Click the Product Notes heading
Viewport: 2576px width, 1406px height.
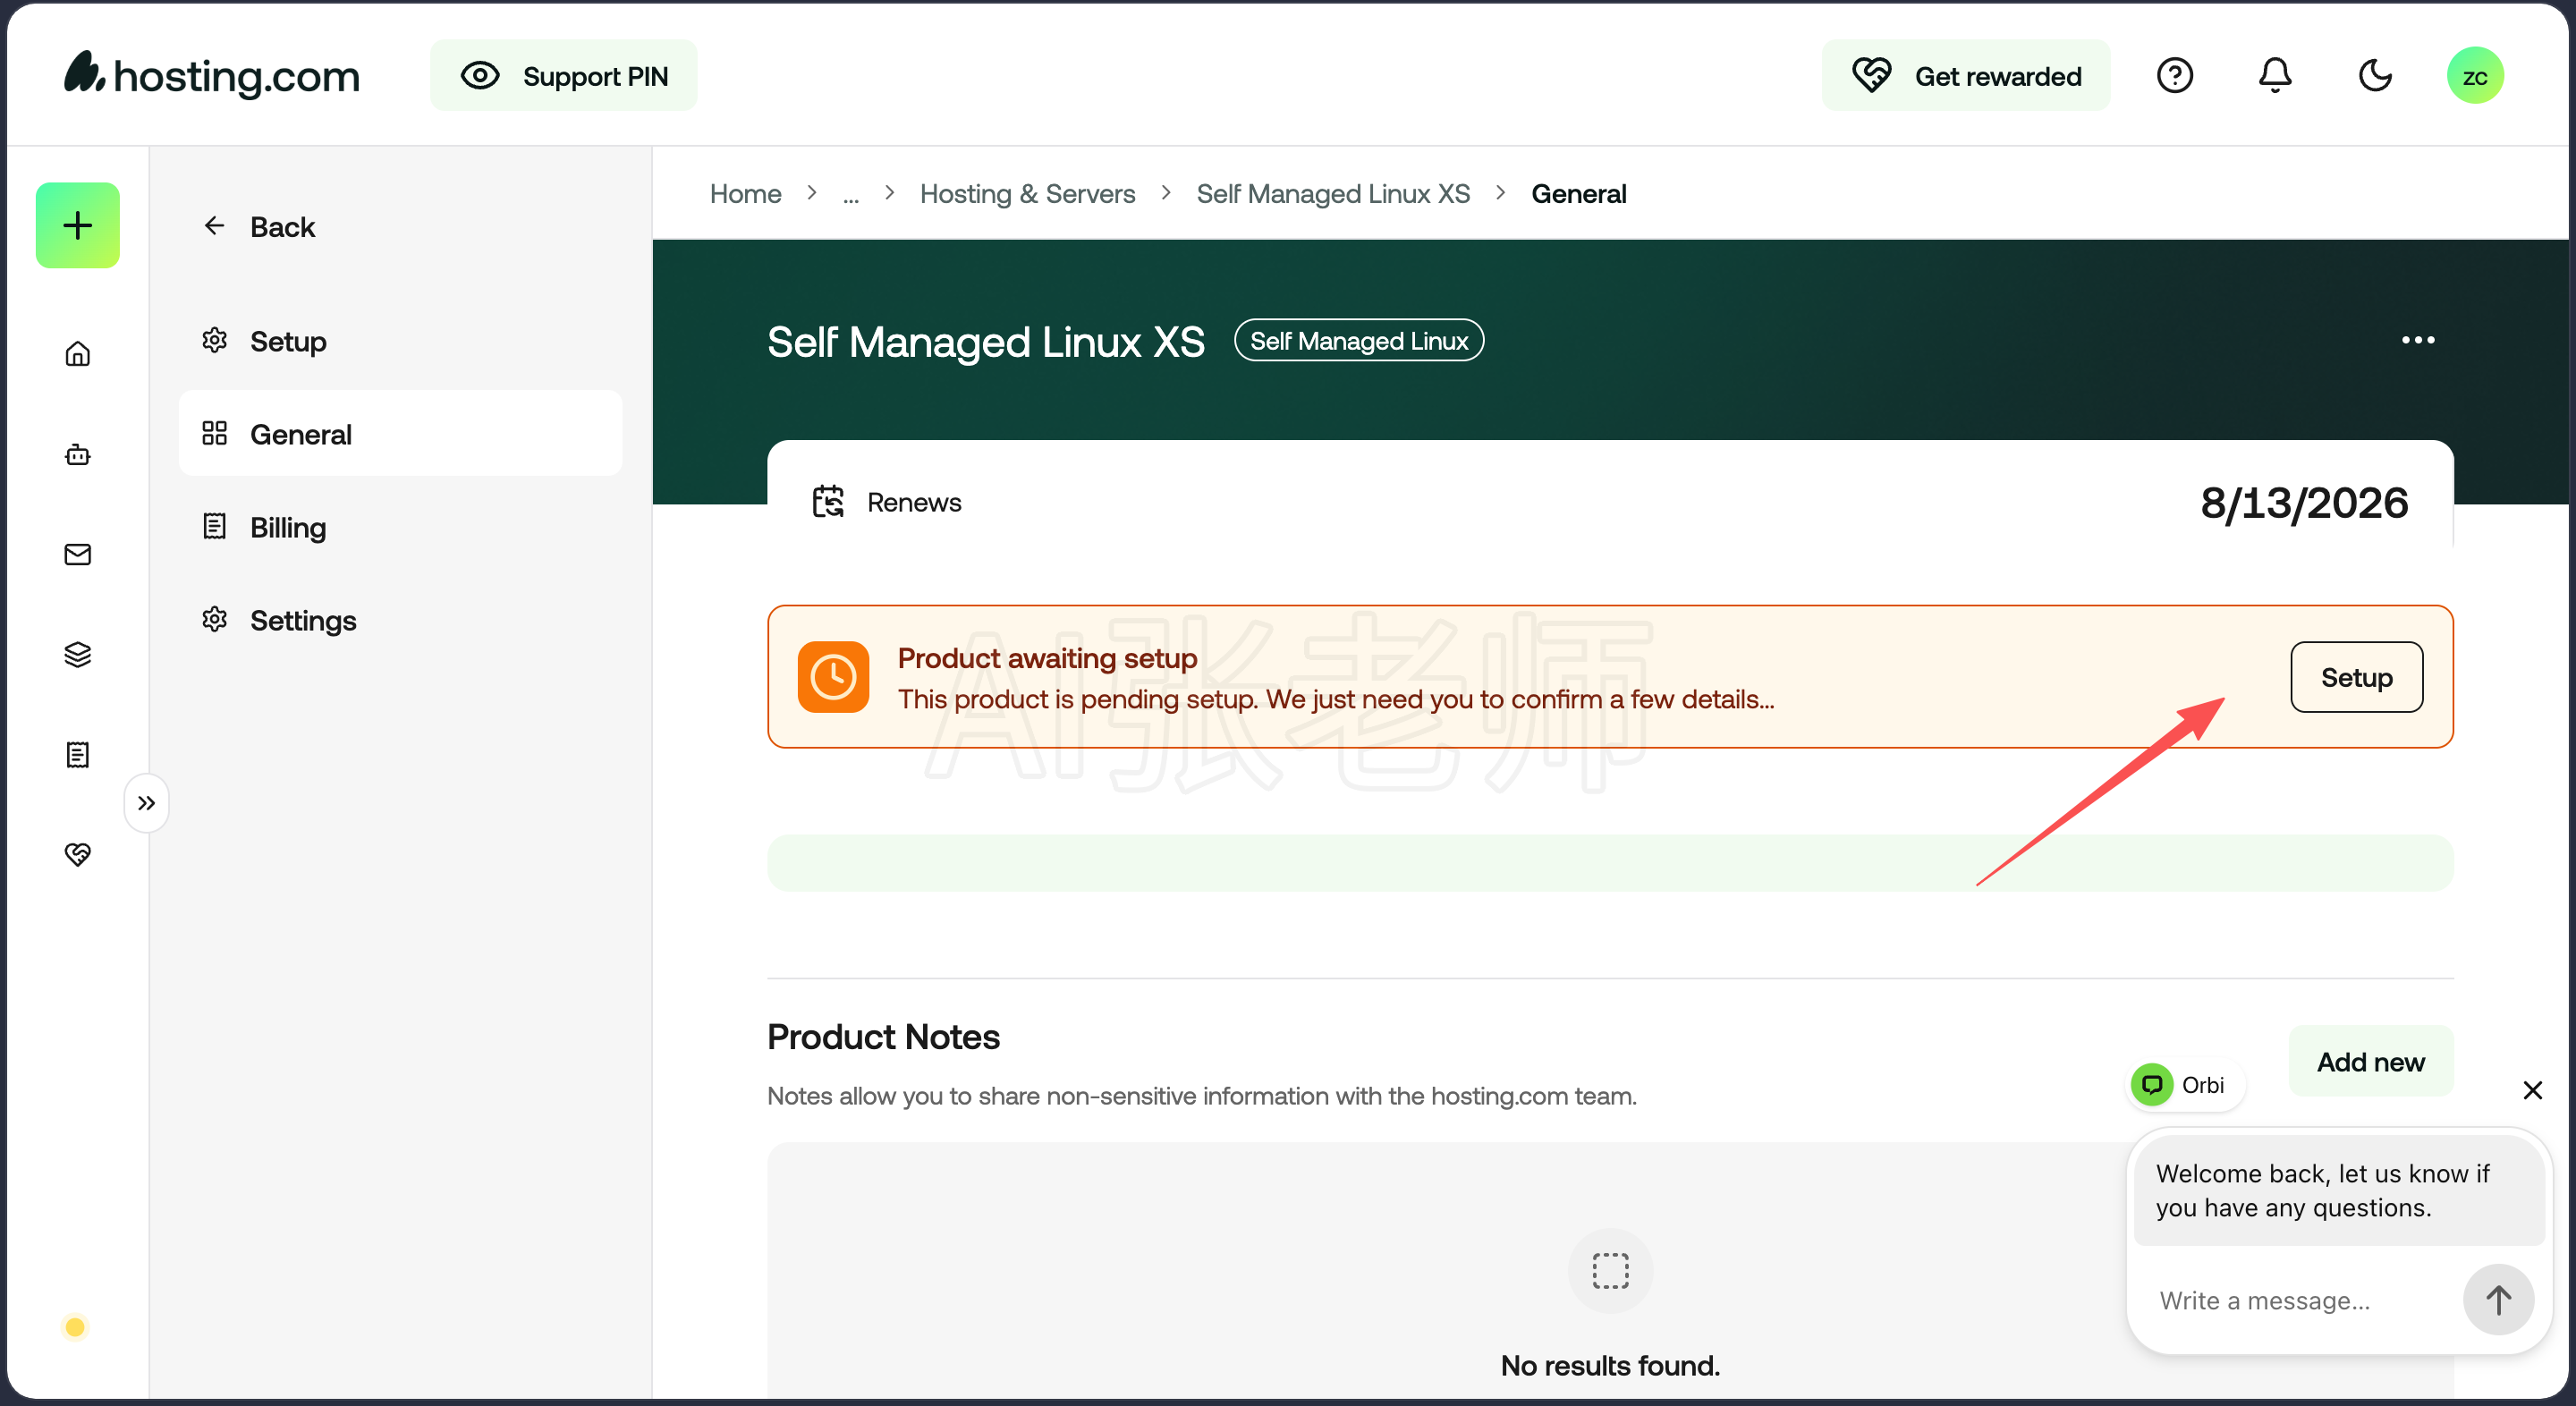pyautogui.click(x=883, y=1037)
